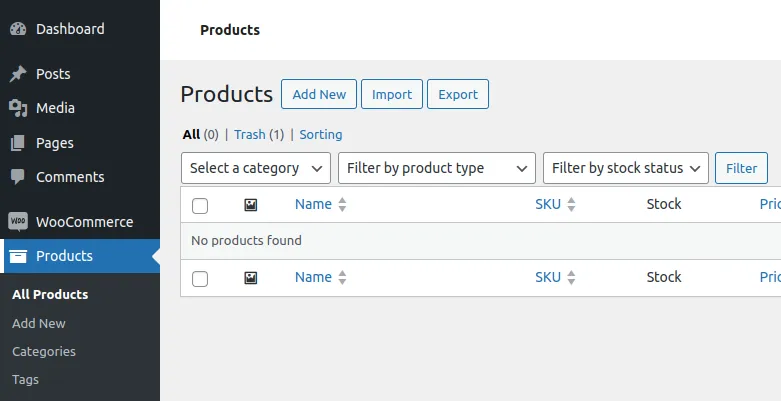Image resolution: width=781 pixels, height=401 pixels.
Task: Click the Media icon in sidebar
Action: tap(18, 108)
